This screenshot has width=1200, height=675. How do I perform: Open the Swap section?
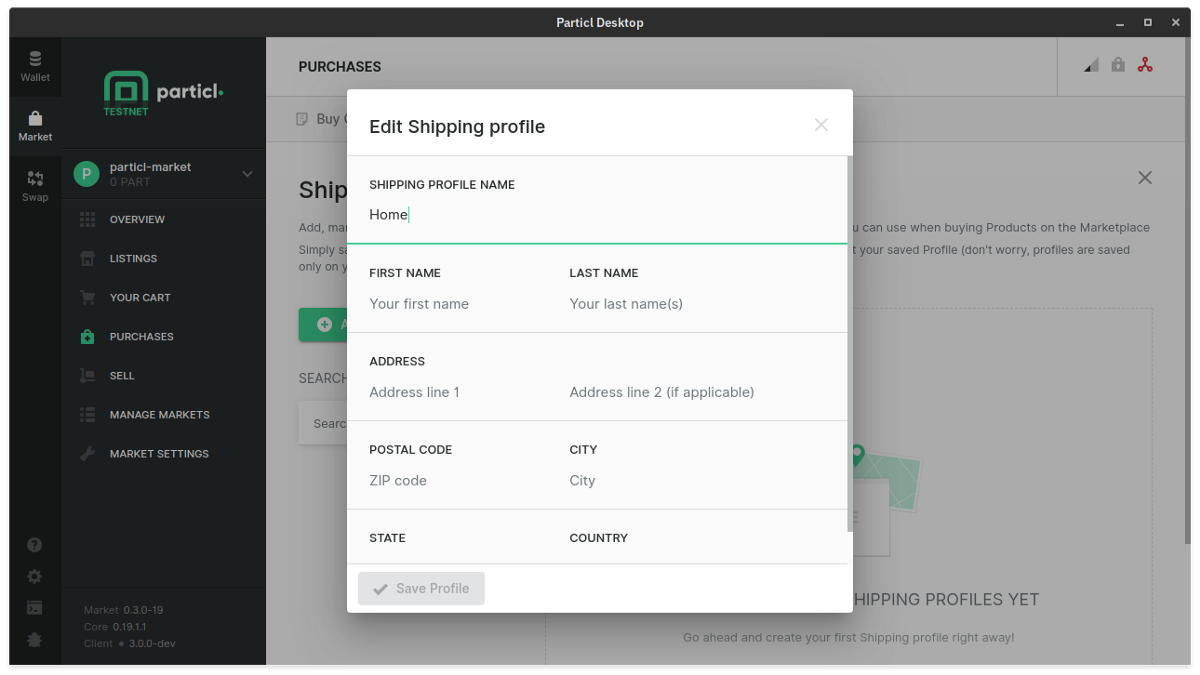point(35,187)
